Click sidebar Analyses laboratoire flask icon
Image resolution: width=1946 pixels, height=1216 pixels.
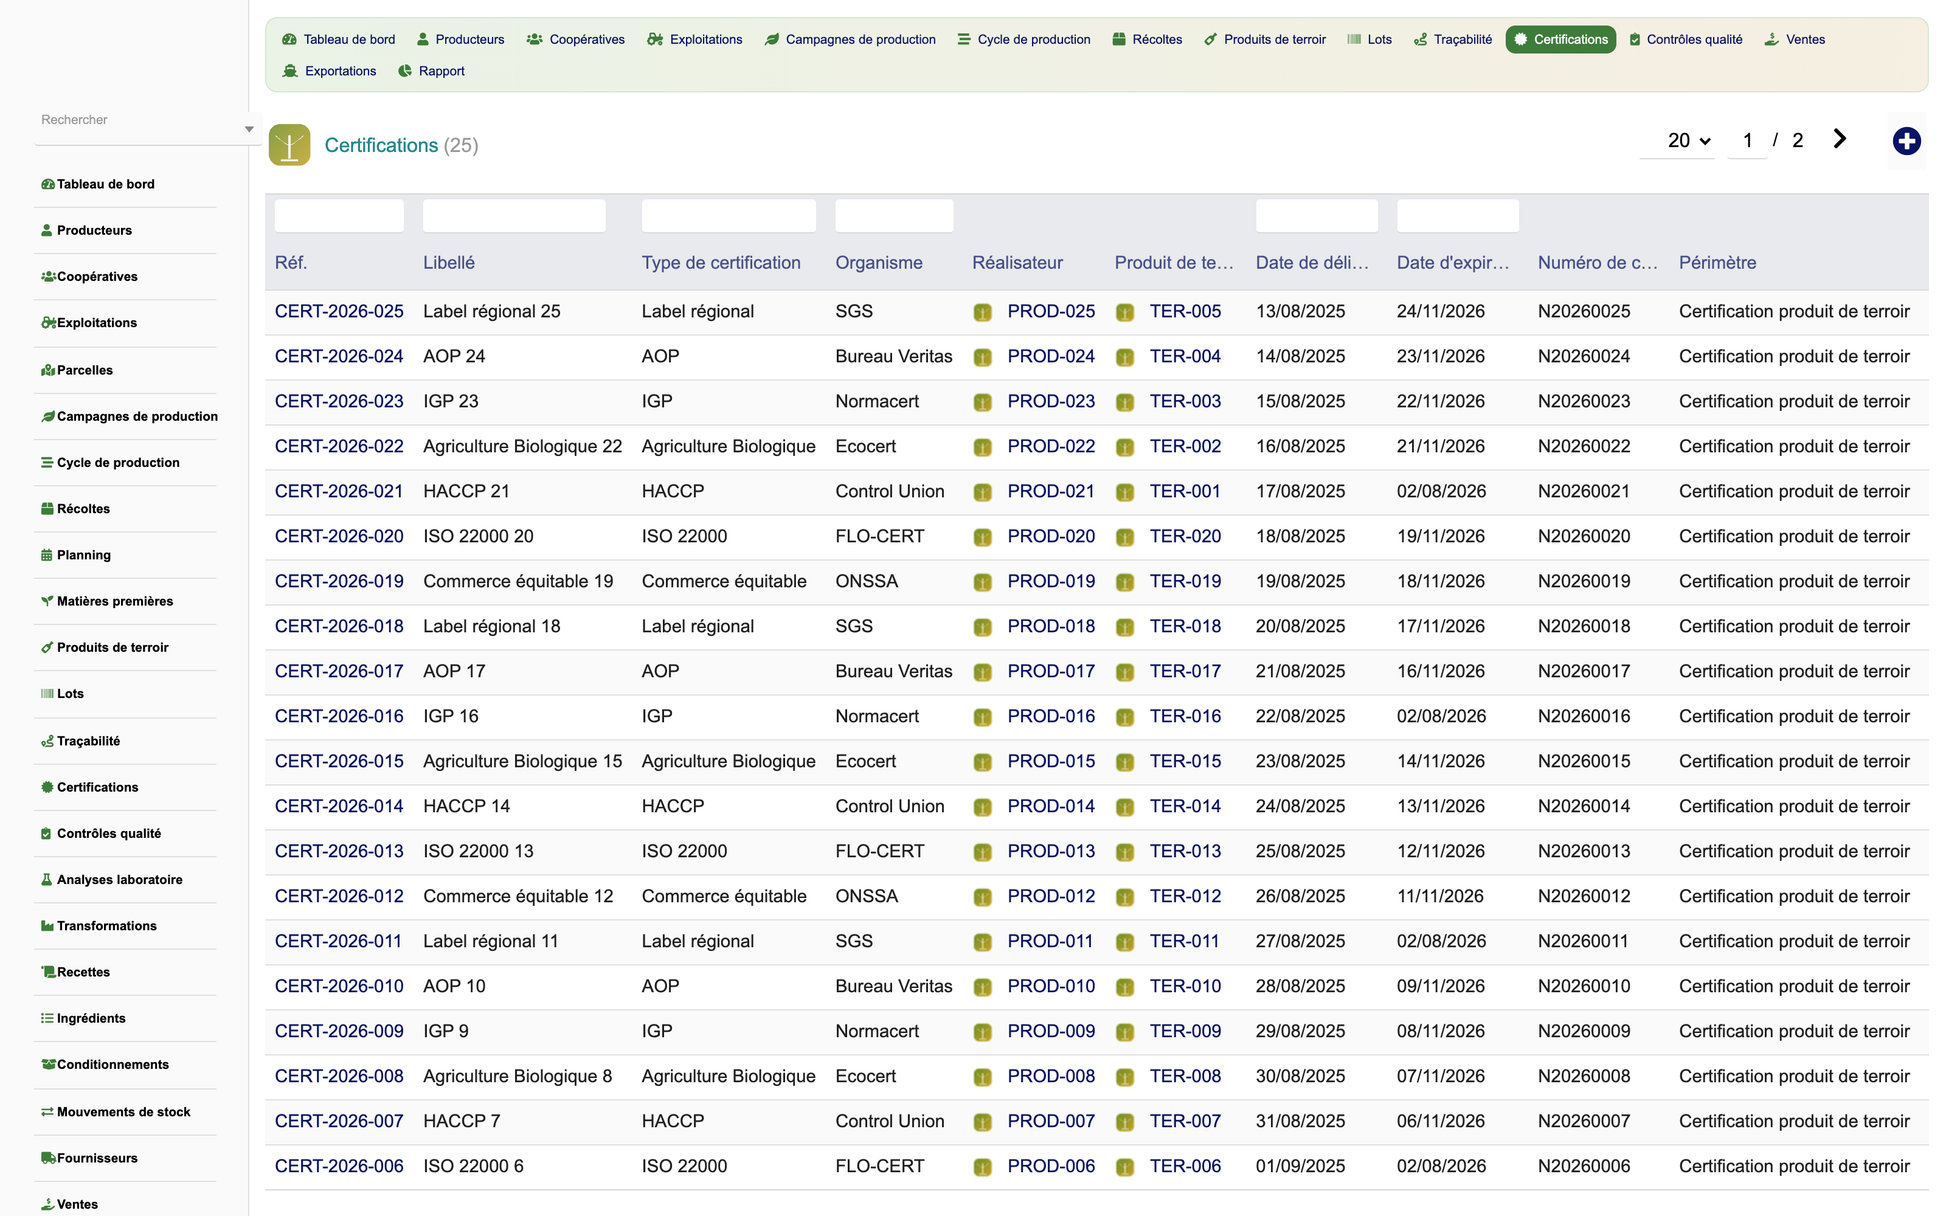pos(47,880)
